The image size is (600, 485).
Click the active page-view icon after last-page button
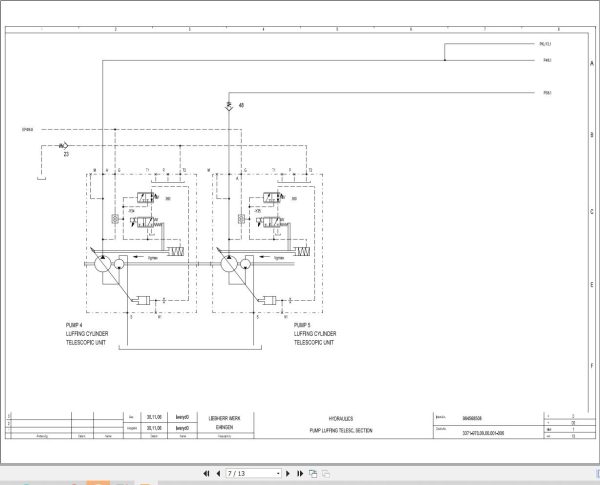coord(313,474)
